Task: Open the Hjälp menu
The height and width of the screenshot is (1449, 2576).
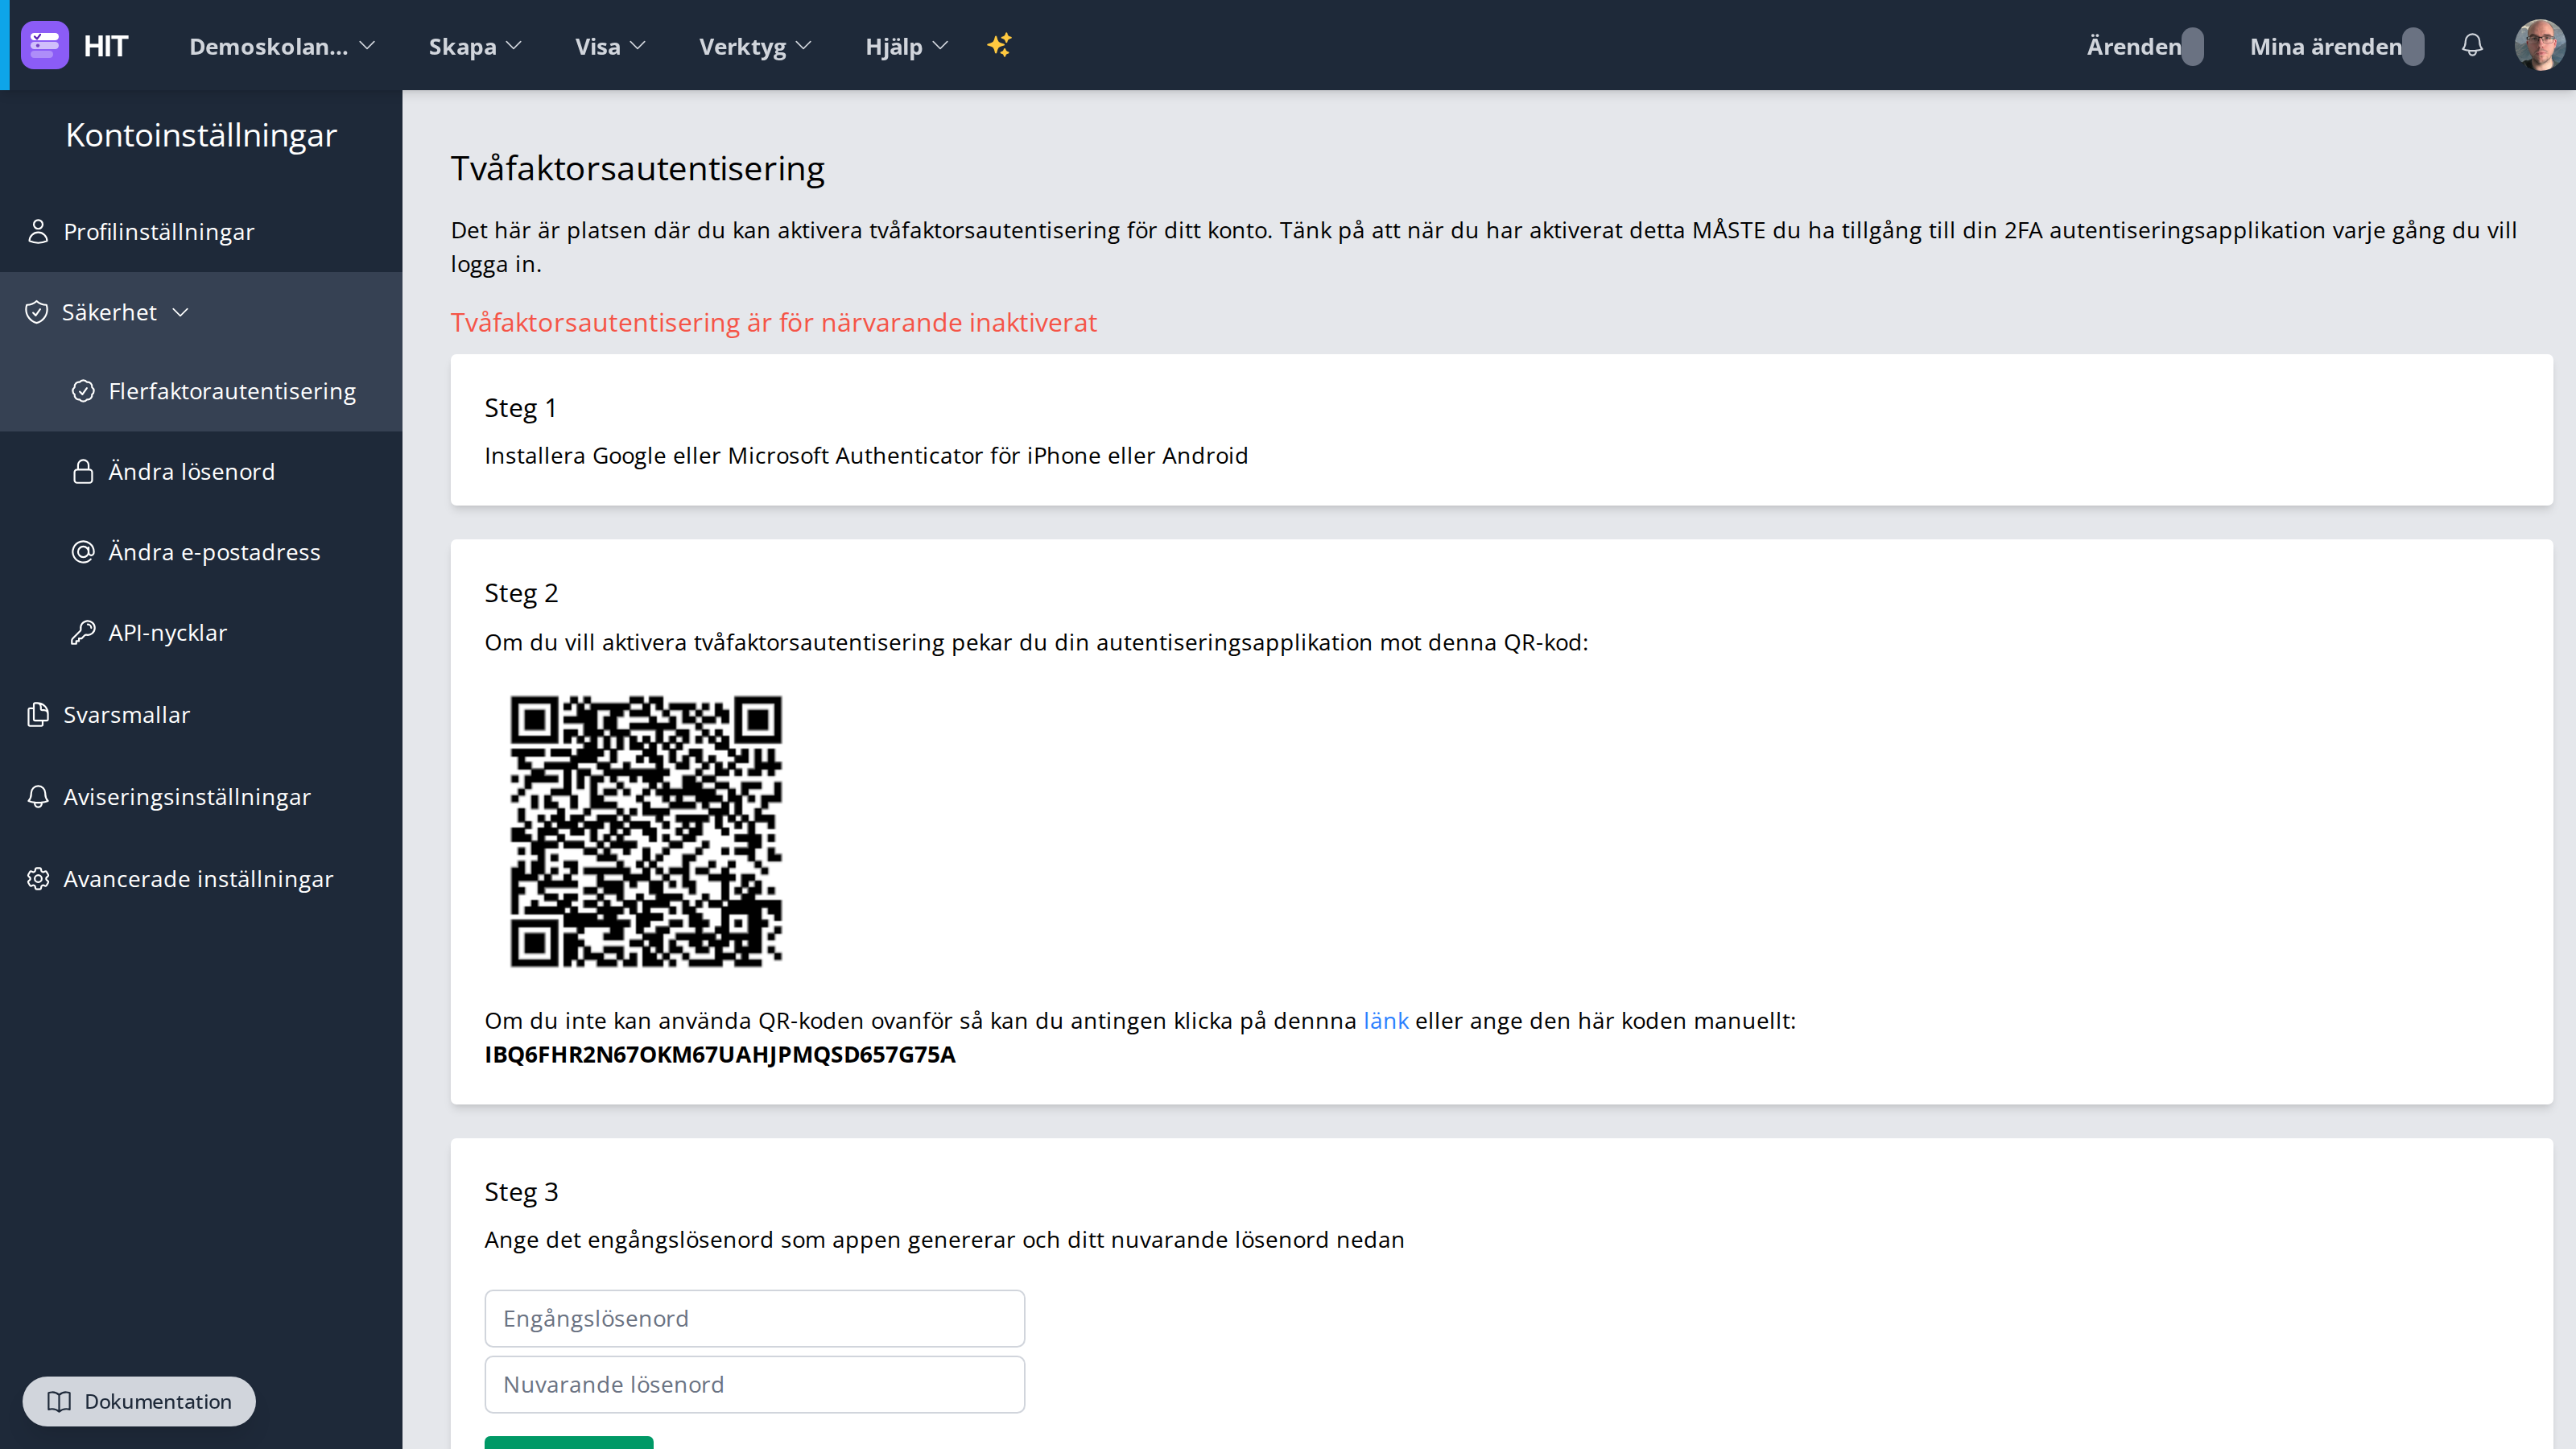Action: point(906,46)
